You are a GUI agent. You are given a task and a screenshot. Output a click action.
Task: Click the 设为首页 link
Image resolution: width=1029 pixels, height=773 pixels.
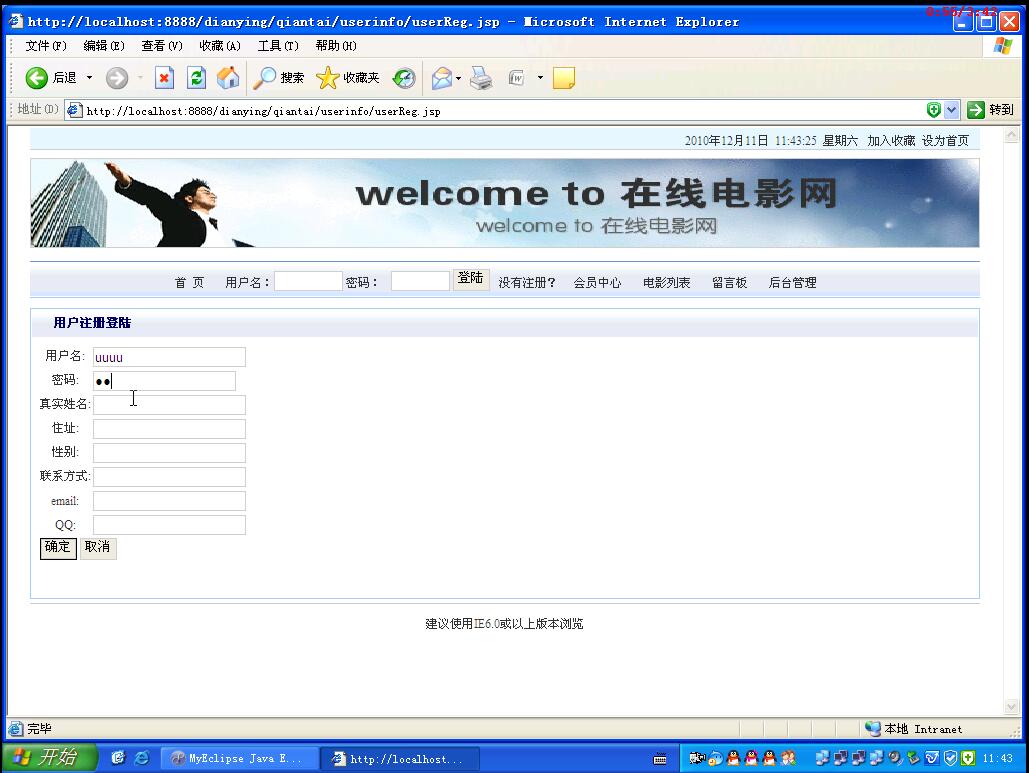945,140
